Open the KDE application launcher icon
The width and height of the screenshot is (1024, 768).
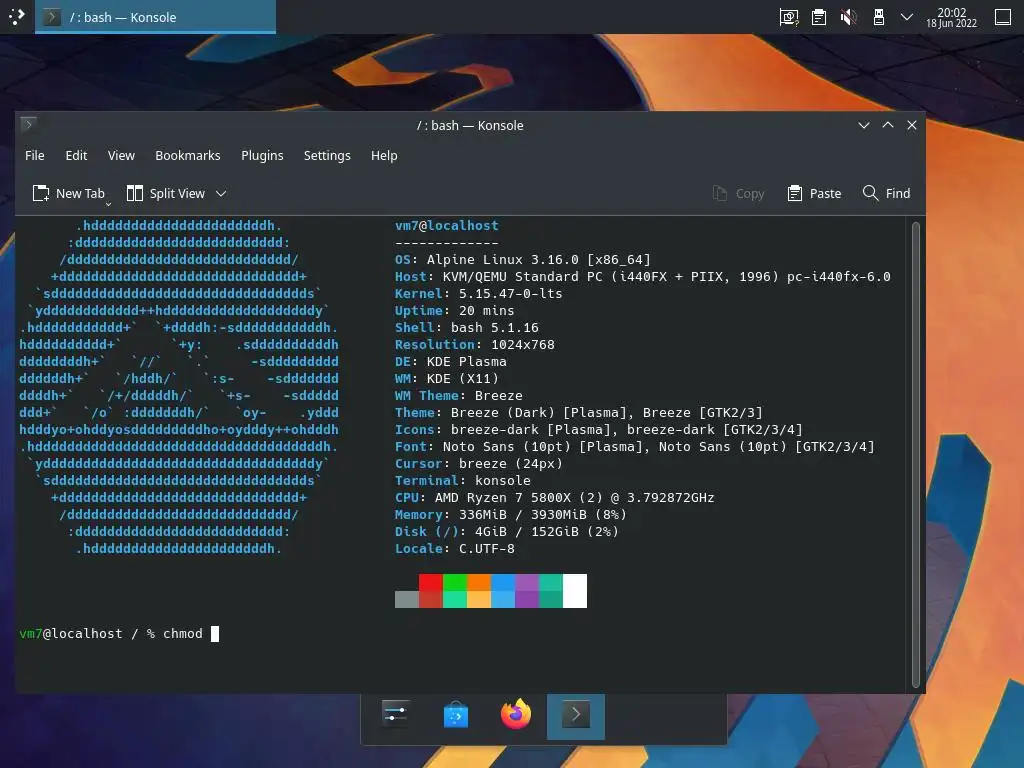[x=16, y=17]
